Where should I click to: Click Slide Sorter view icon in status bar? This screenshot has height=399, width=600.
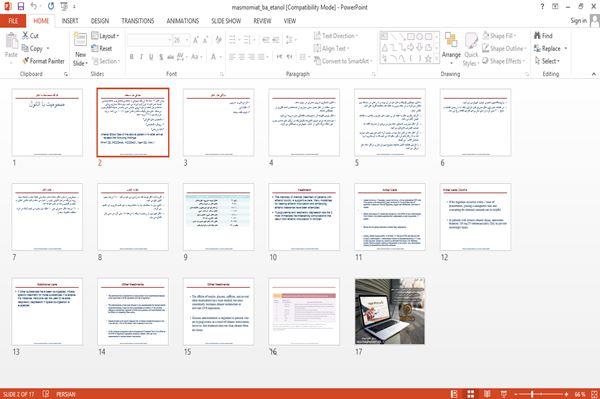click(x=471, y=394)
